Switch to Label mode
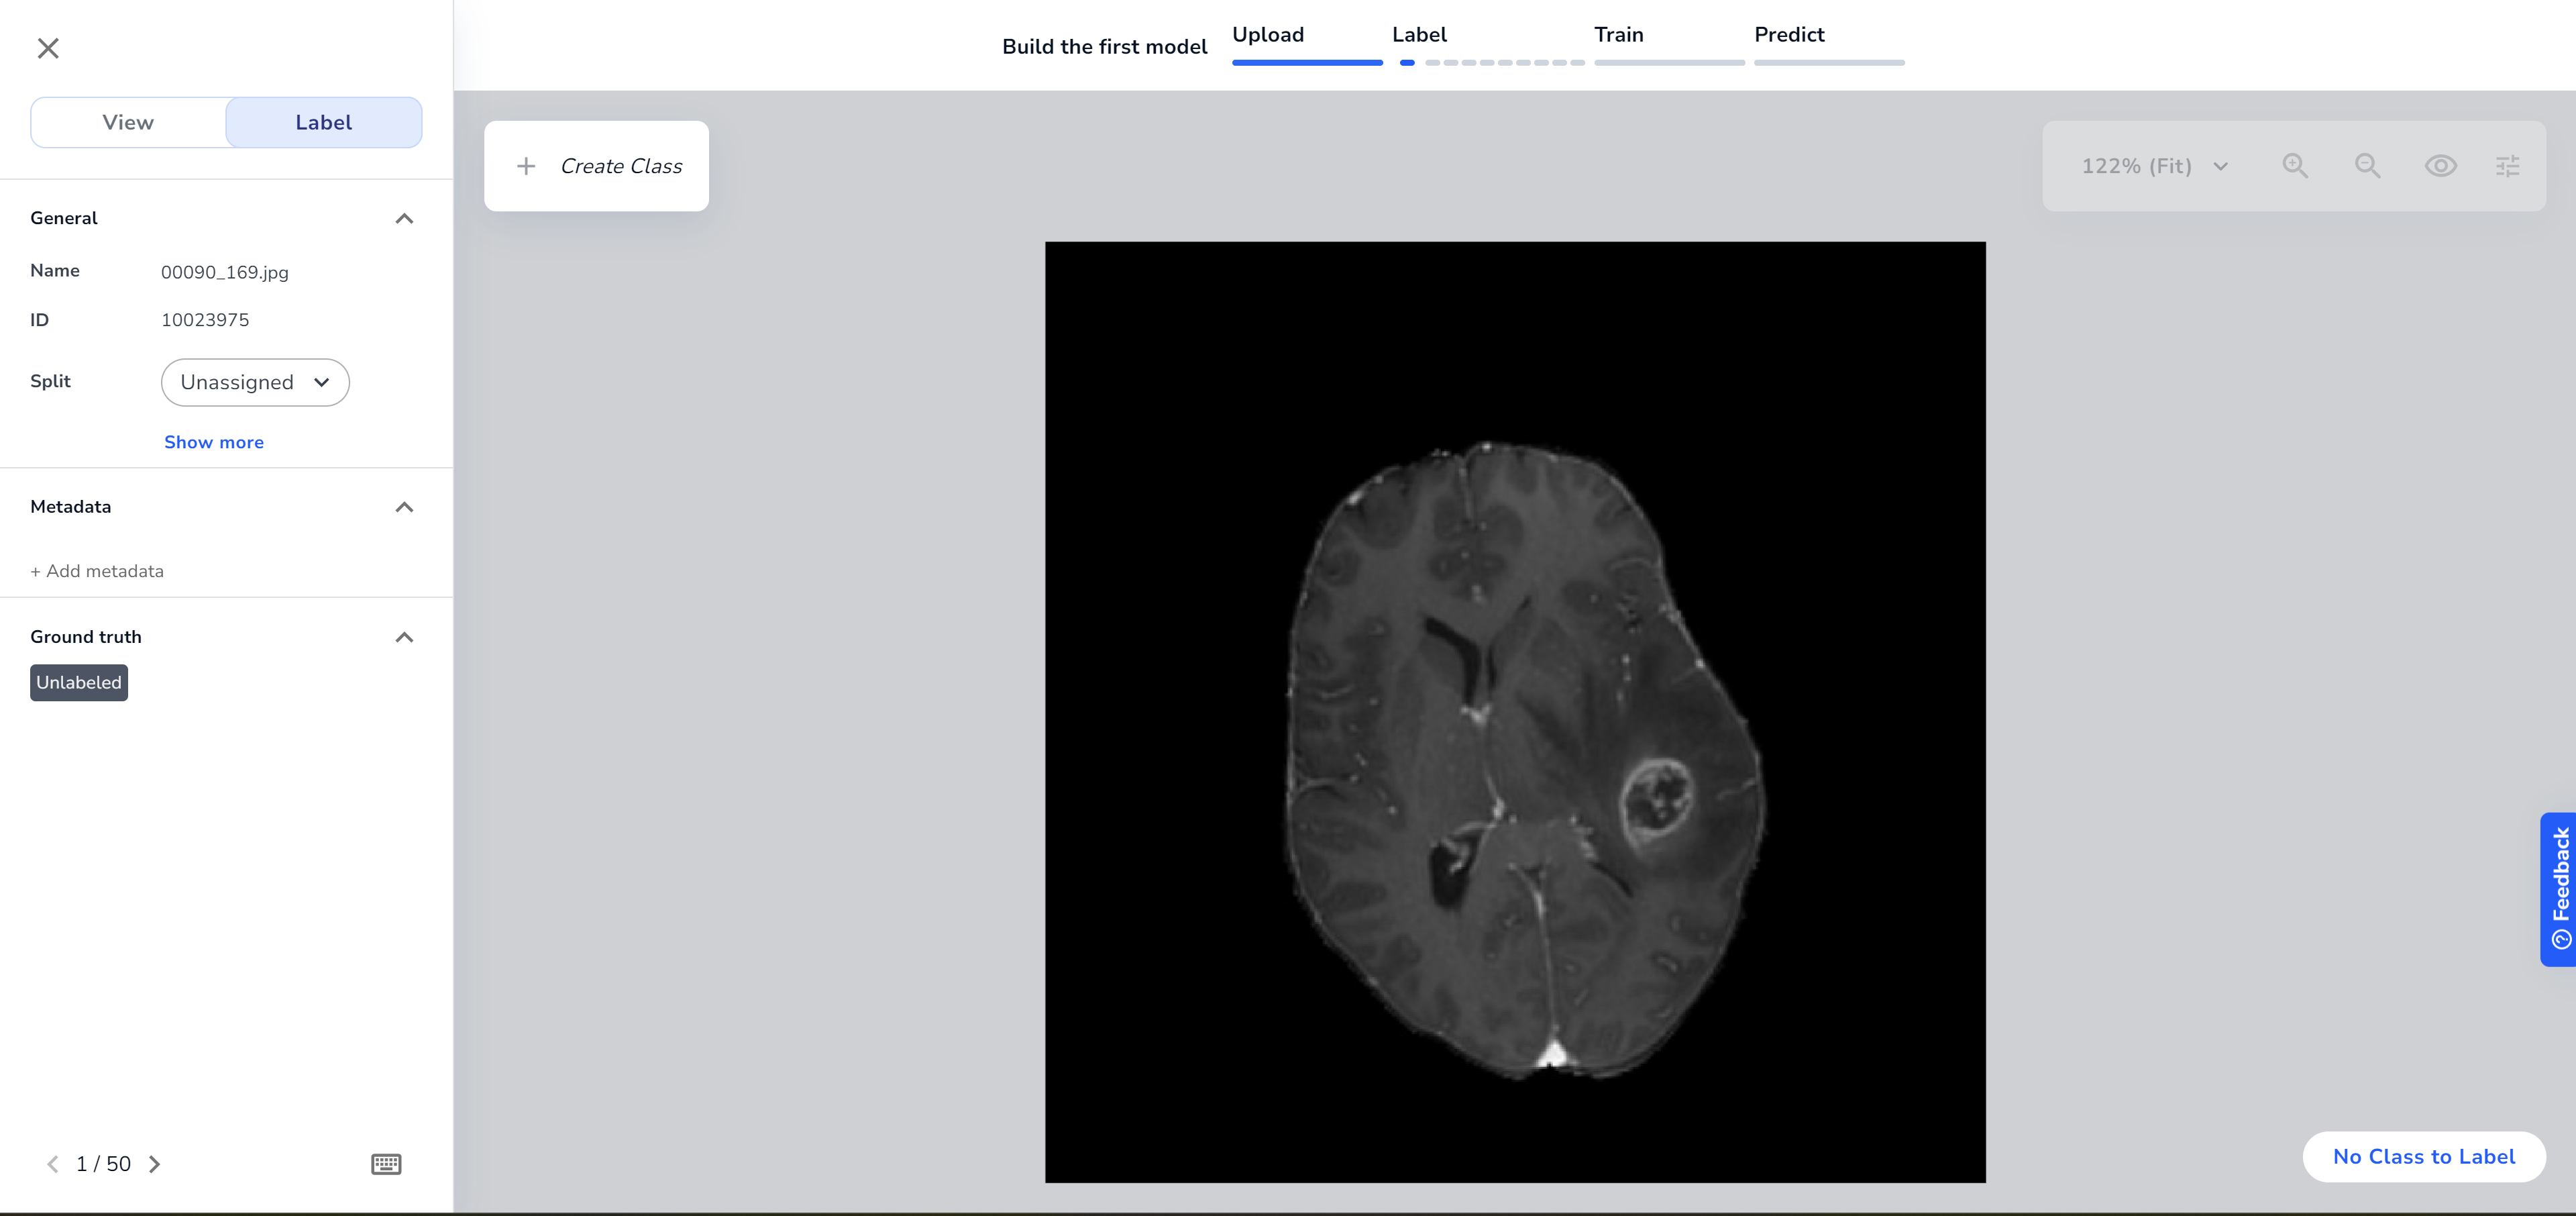Image resolution: width=2576 pixels, height=1216 pixels. [x=324, y=122]
